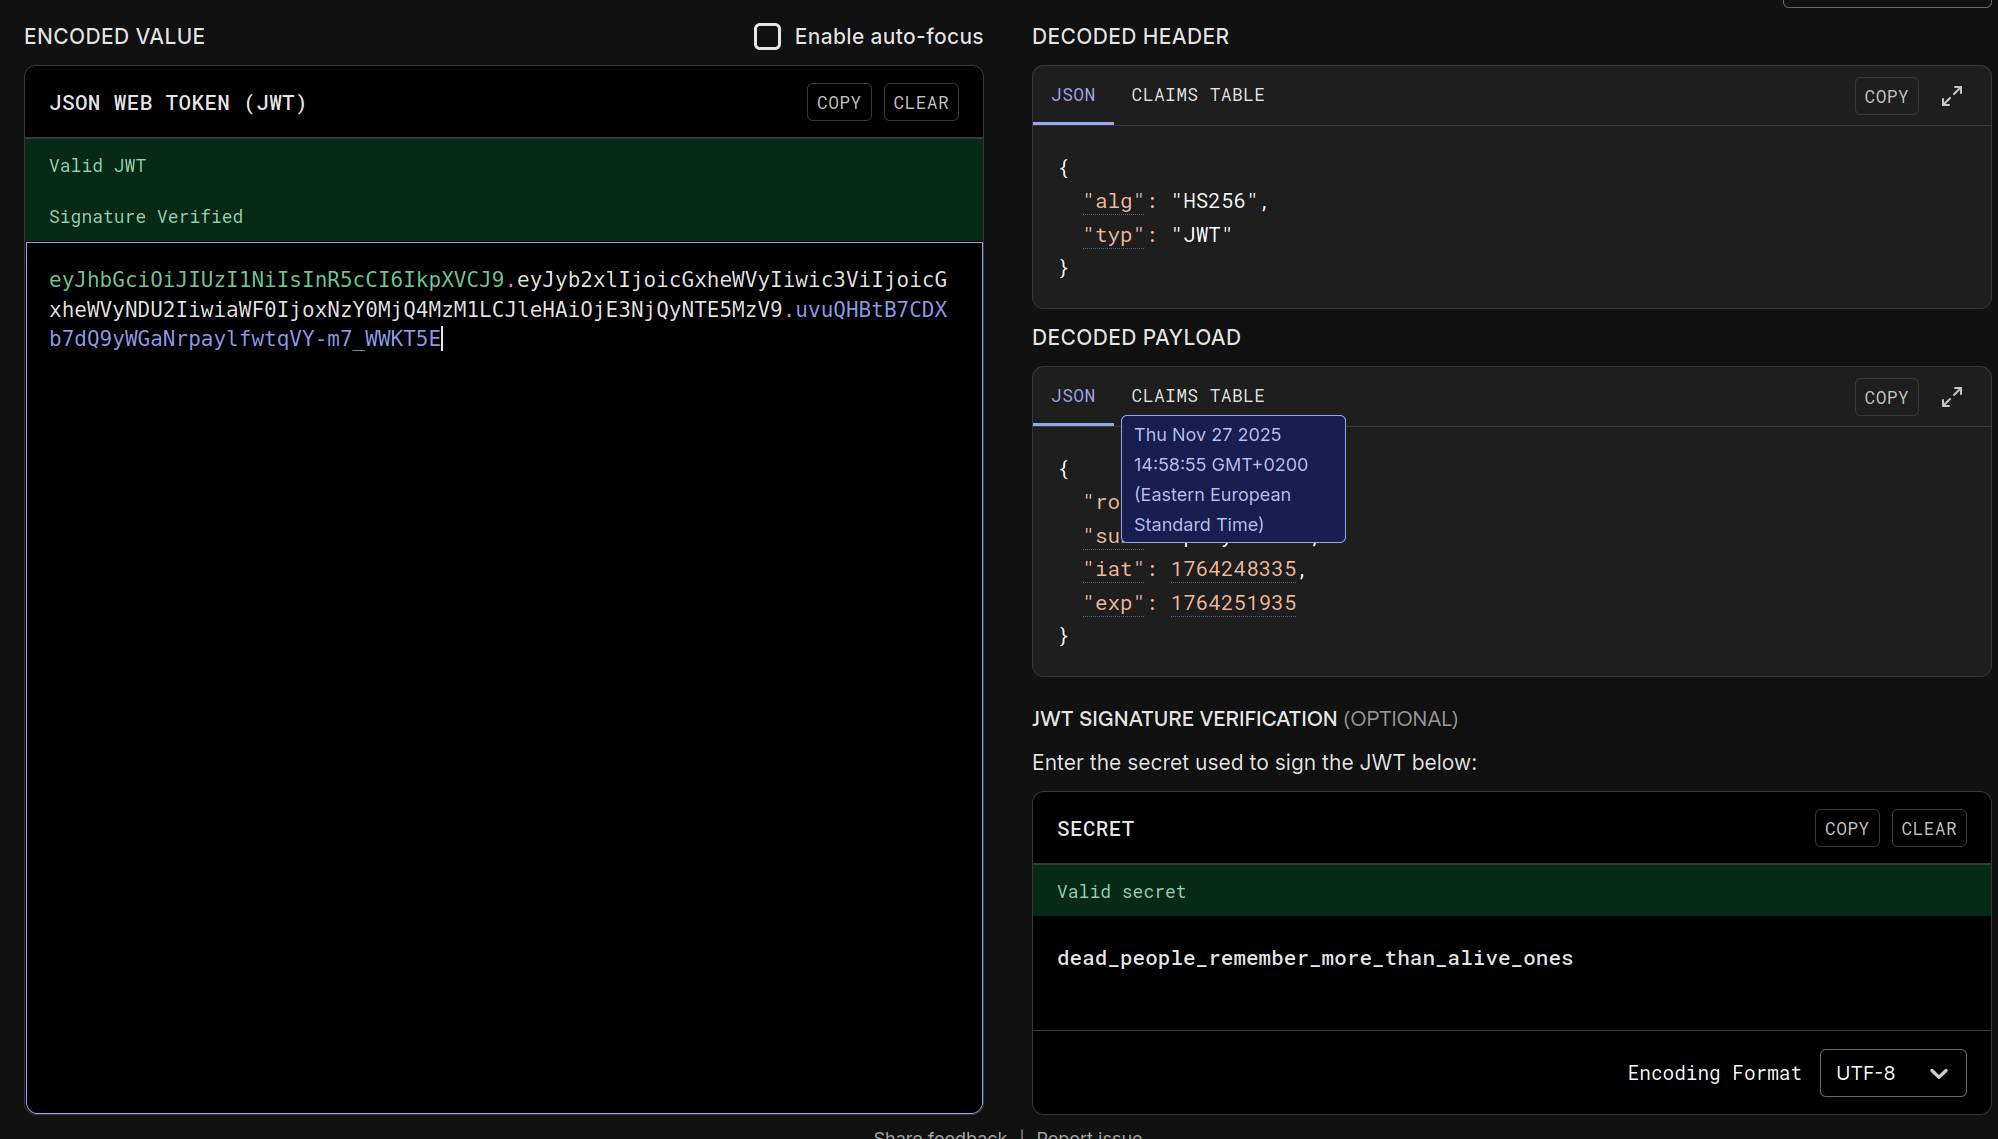Open the Encoding Format UTF-8 dropdown
The image size is (1998, 1139).
pos(1892,1073)
